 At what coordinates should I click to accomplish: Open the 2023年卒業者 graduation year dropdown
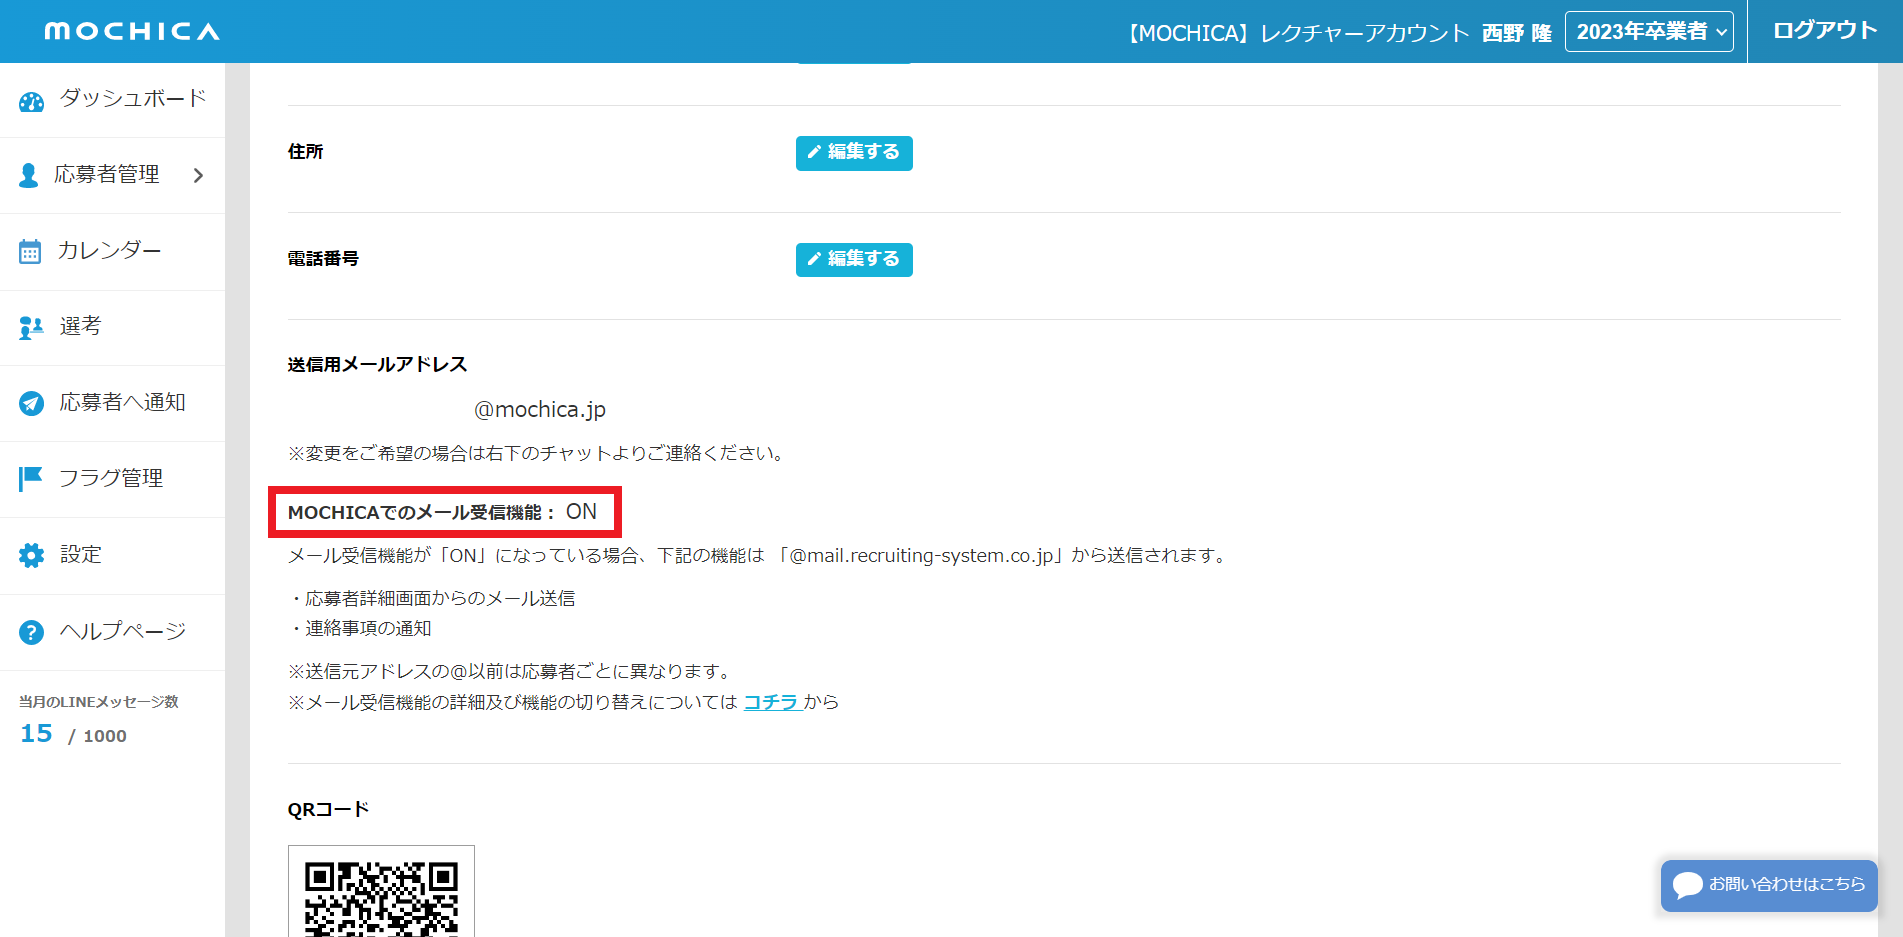(x=1649, y=32)
